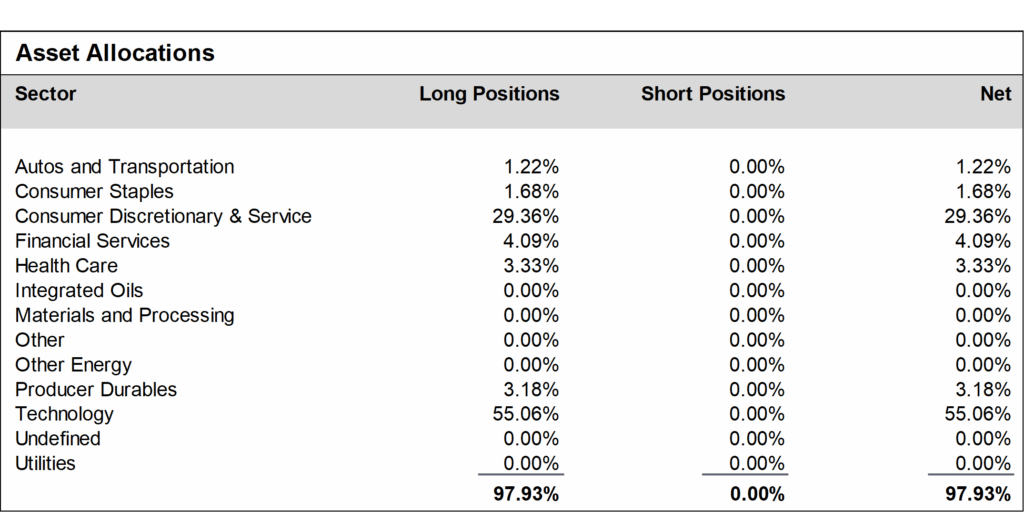Click the Health Care sector label
Image resolution: width=1024 pixels, height=512 pixels.
[67, 266]
